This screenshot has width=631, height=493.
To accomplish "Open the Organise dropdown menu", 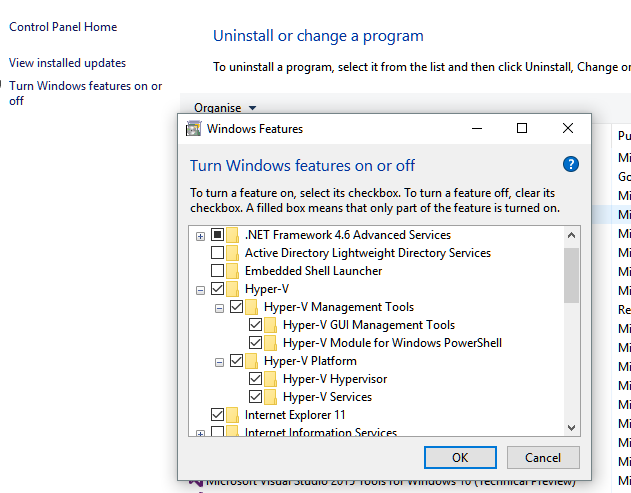I will tap(225, 108).
